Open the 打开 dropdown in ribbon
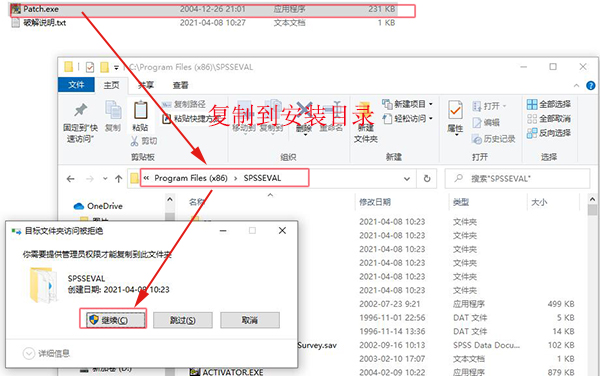Image resolution: width=600 pixels, height=376 pixels. [x=489, y=106]
